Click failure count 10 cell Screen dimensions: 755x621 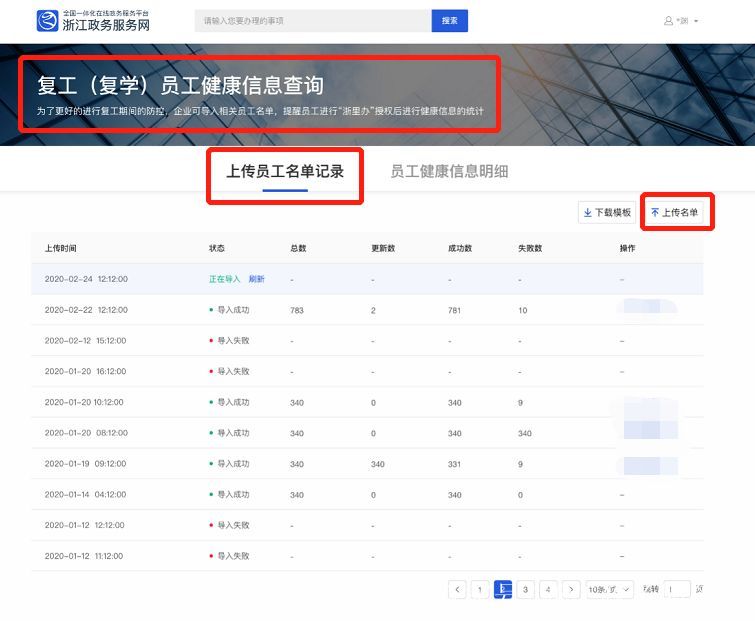click(523, 310)
